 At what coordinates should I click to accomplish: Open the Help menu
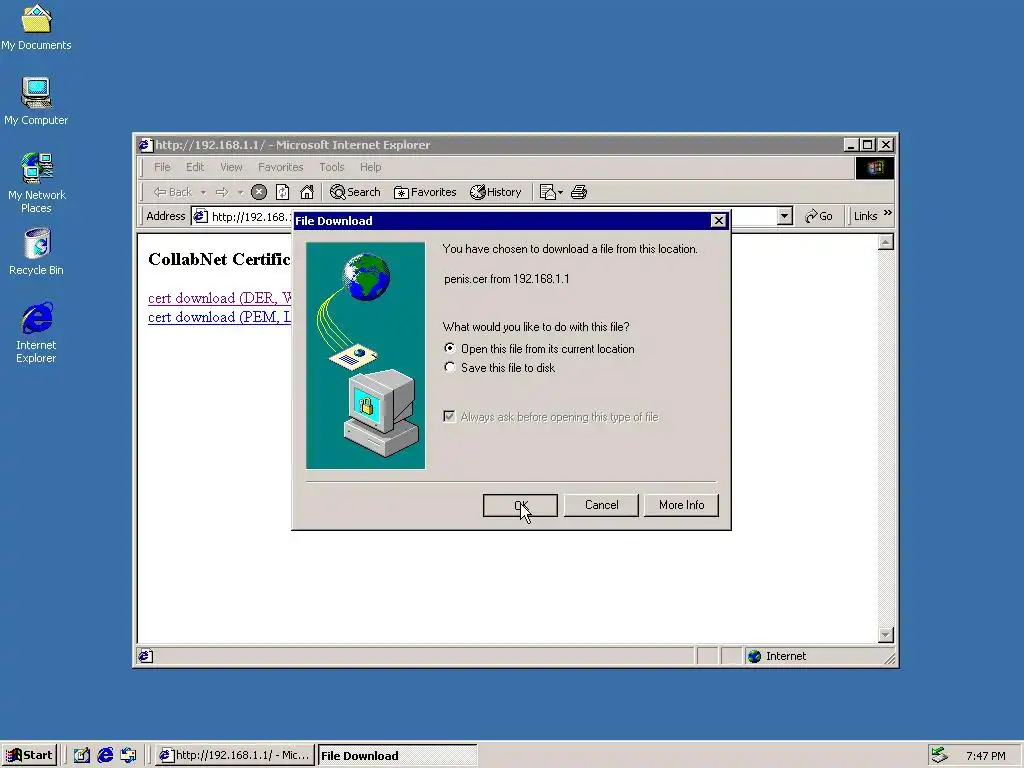tap(370, 167)
